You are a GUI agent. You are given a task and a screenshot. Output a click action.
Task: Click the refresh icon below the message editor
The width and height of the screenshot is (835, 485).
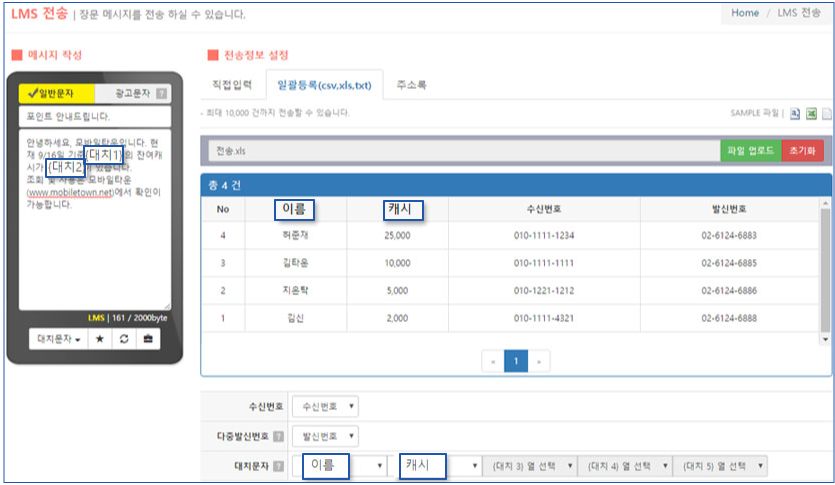[x=124, y=339]
